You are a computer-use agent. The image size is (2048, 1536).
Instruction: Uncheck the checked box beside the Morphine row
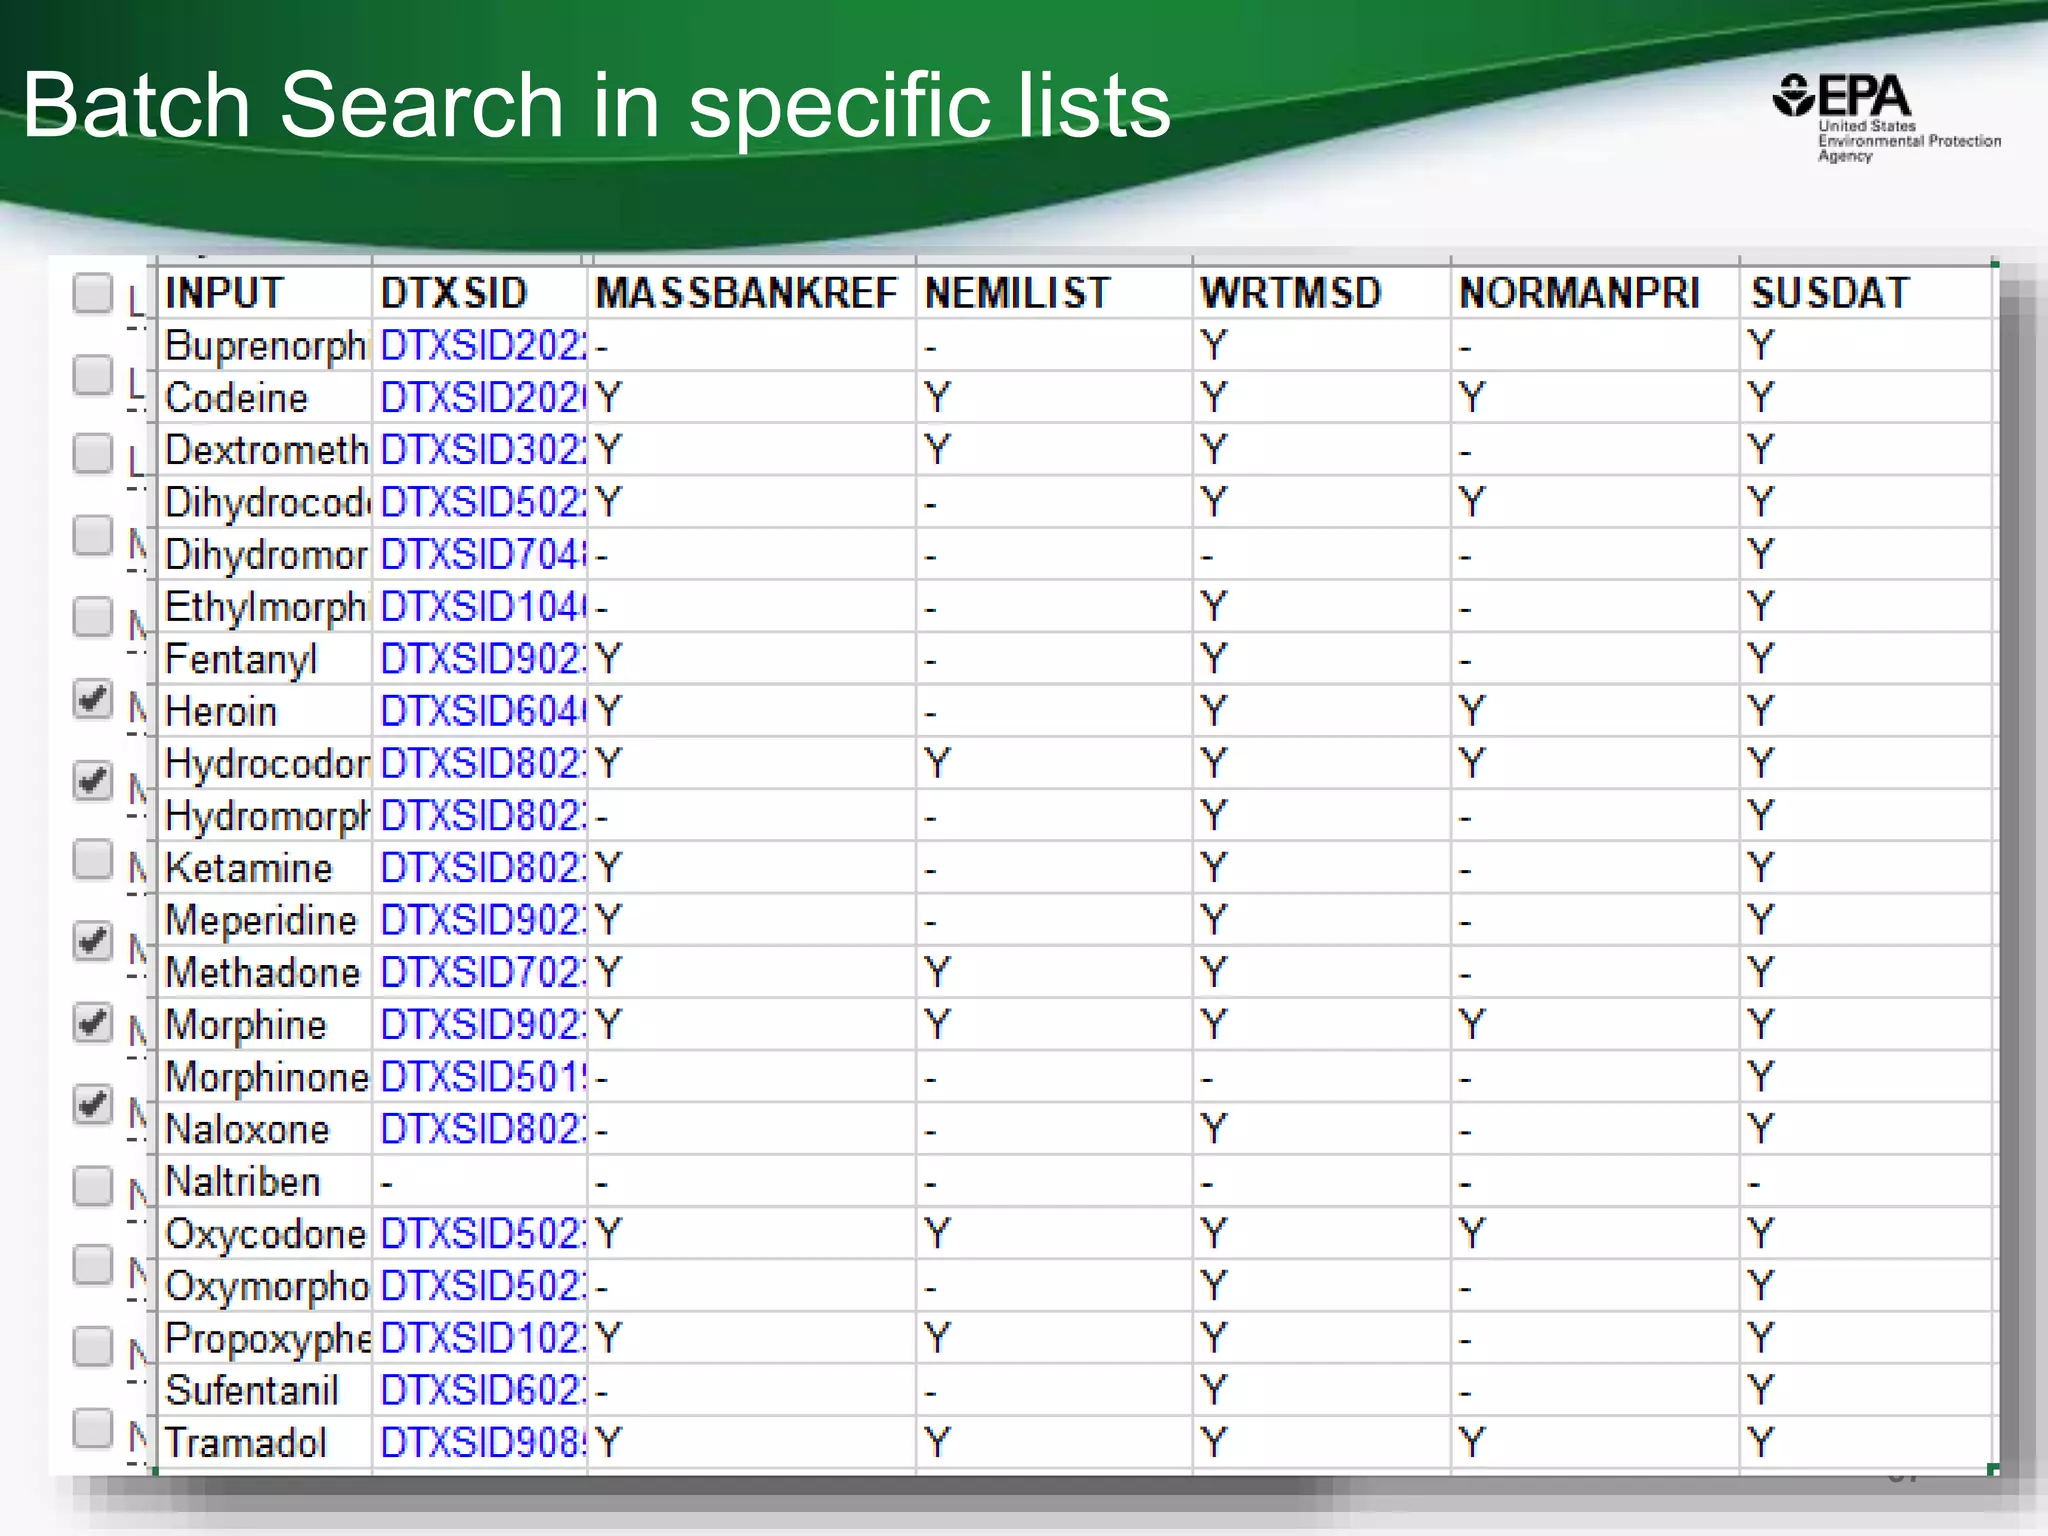(93, 1023)
